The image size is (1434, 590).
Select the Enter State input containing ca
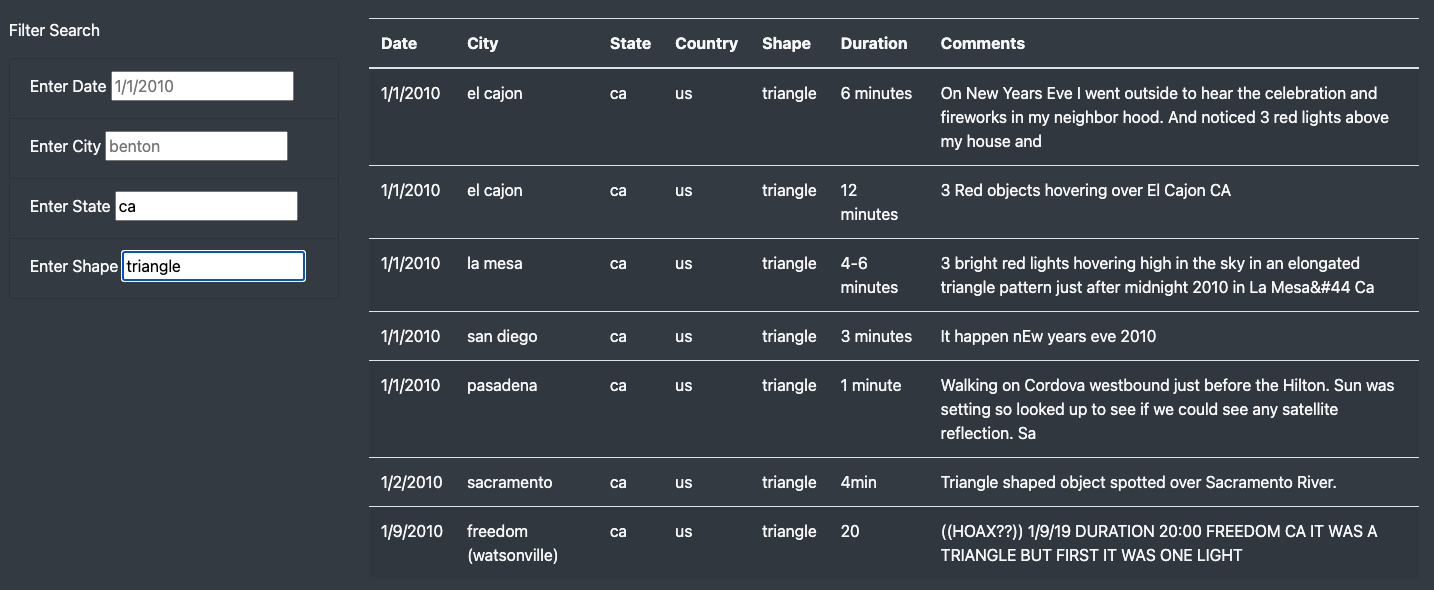coord(206,206)
